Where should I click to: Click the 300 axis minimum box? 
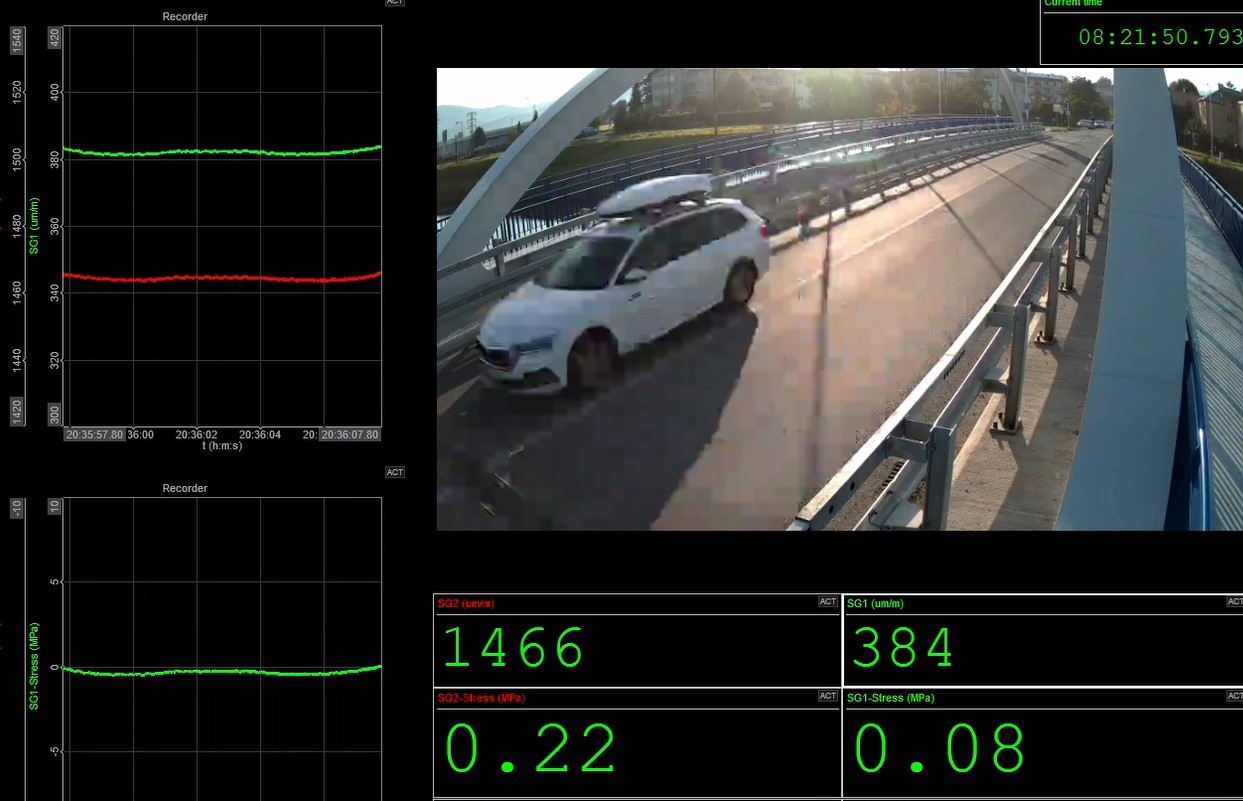point(54,414)
